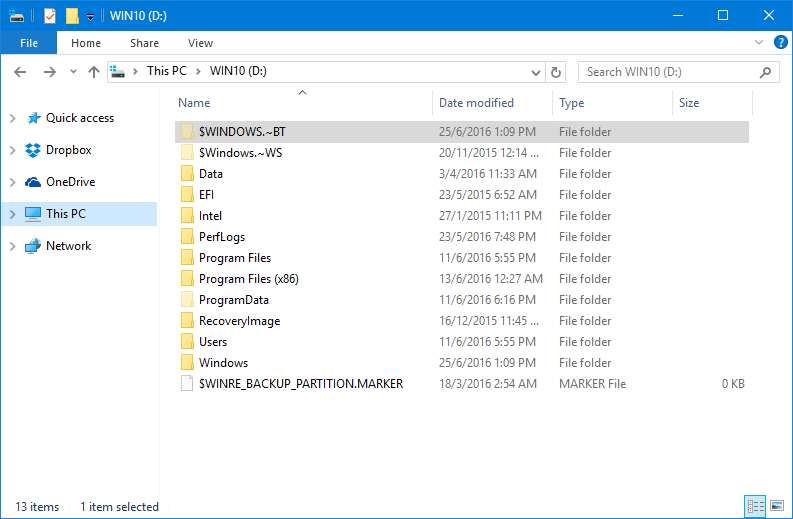Screen dimensions: 793x519
Task: Maximize the WIN10 (D:) window
Action: coord(723,15)
